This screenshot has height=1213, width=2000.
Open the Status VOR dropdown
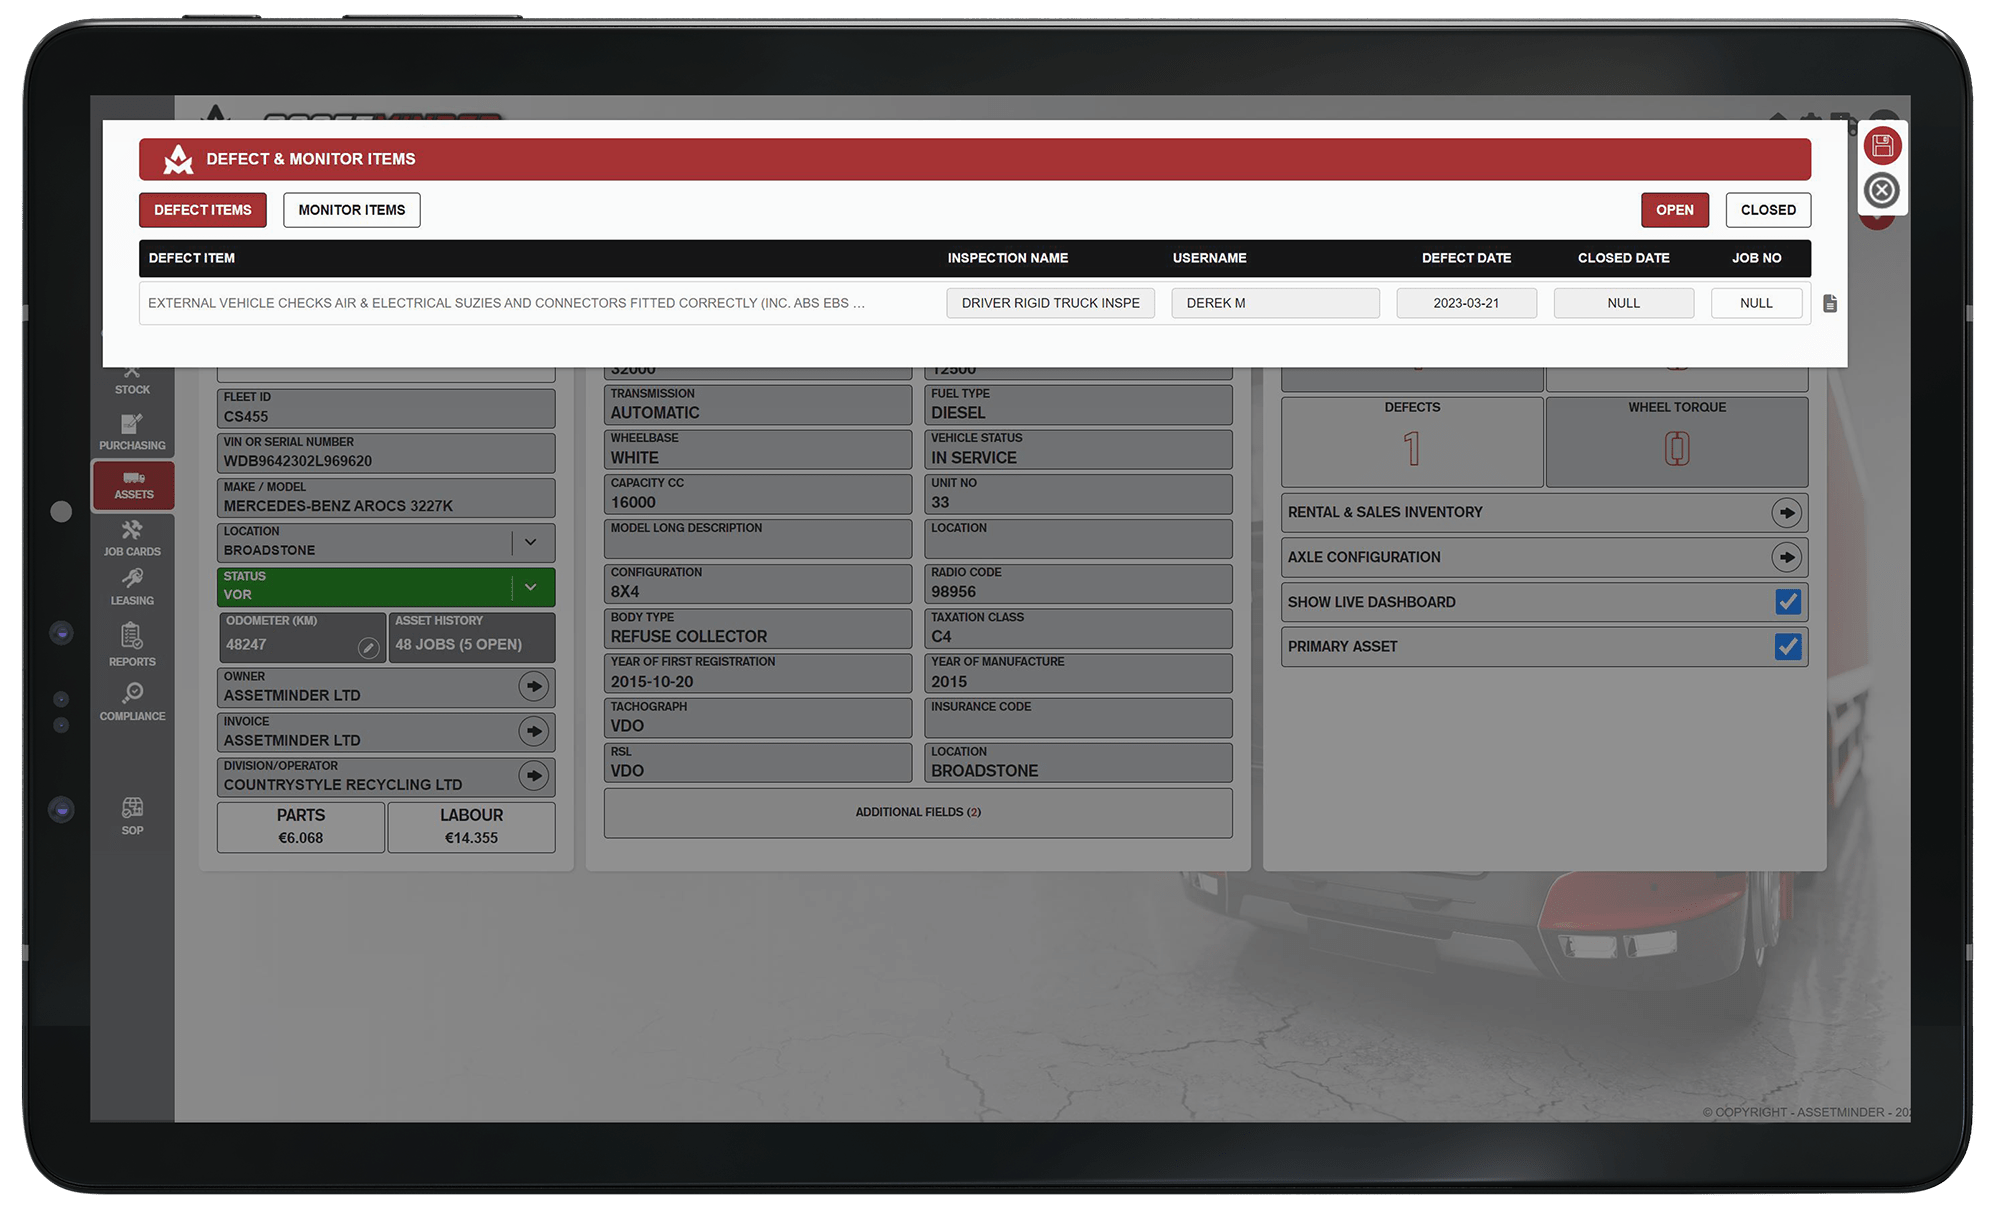click(x=531, y=587)
